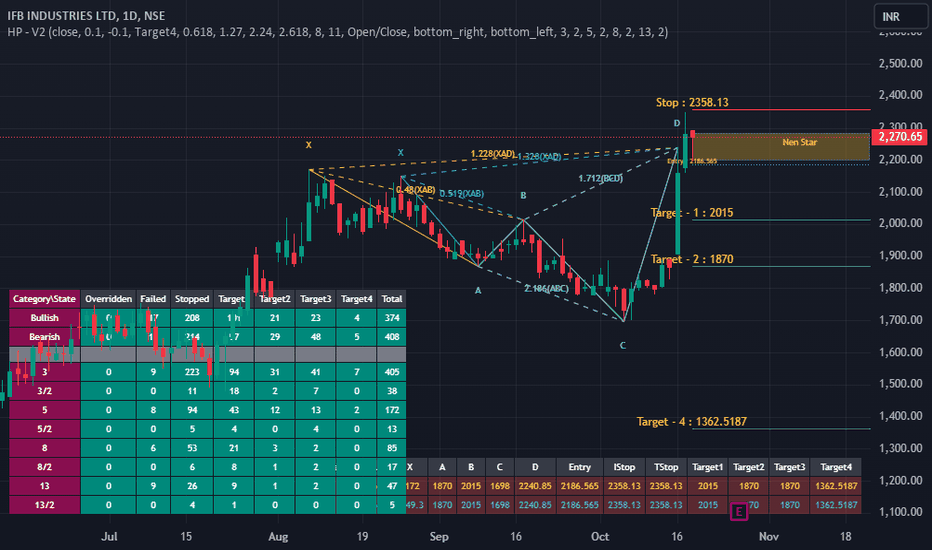Click the 'Target - 1 : 2015' label
The height and width of the screenshot is (550, 932).
[692, 213]
